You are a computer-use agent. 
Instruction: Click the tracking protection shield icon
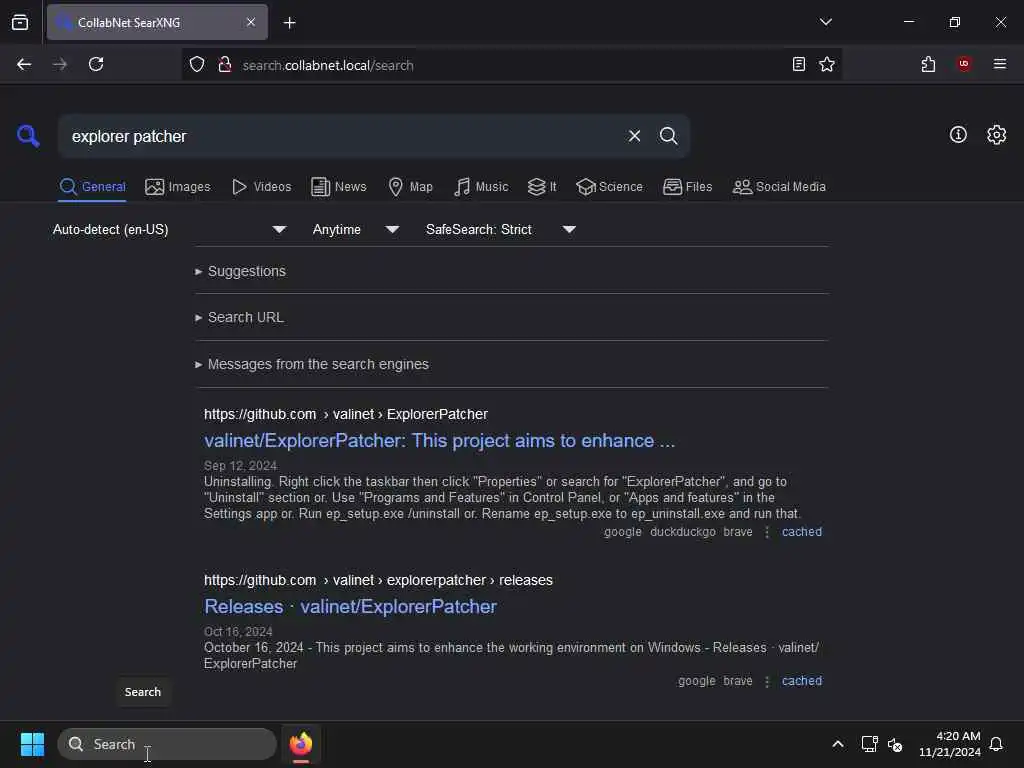tap(197, 65)
